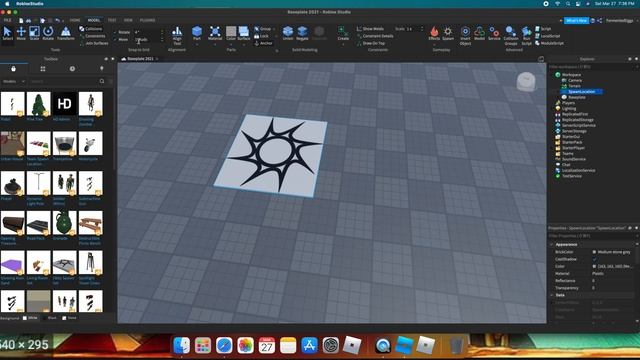This screenshot has width=640, height=360.
Task: Pick the Rotate tool
Action: 48,33
